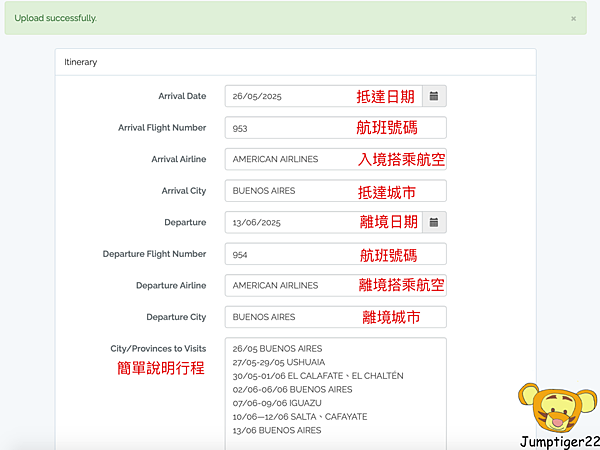Click into the Arrival City field

336,191
